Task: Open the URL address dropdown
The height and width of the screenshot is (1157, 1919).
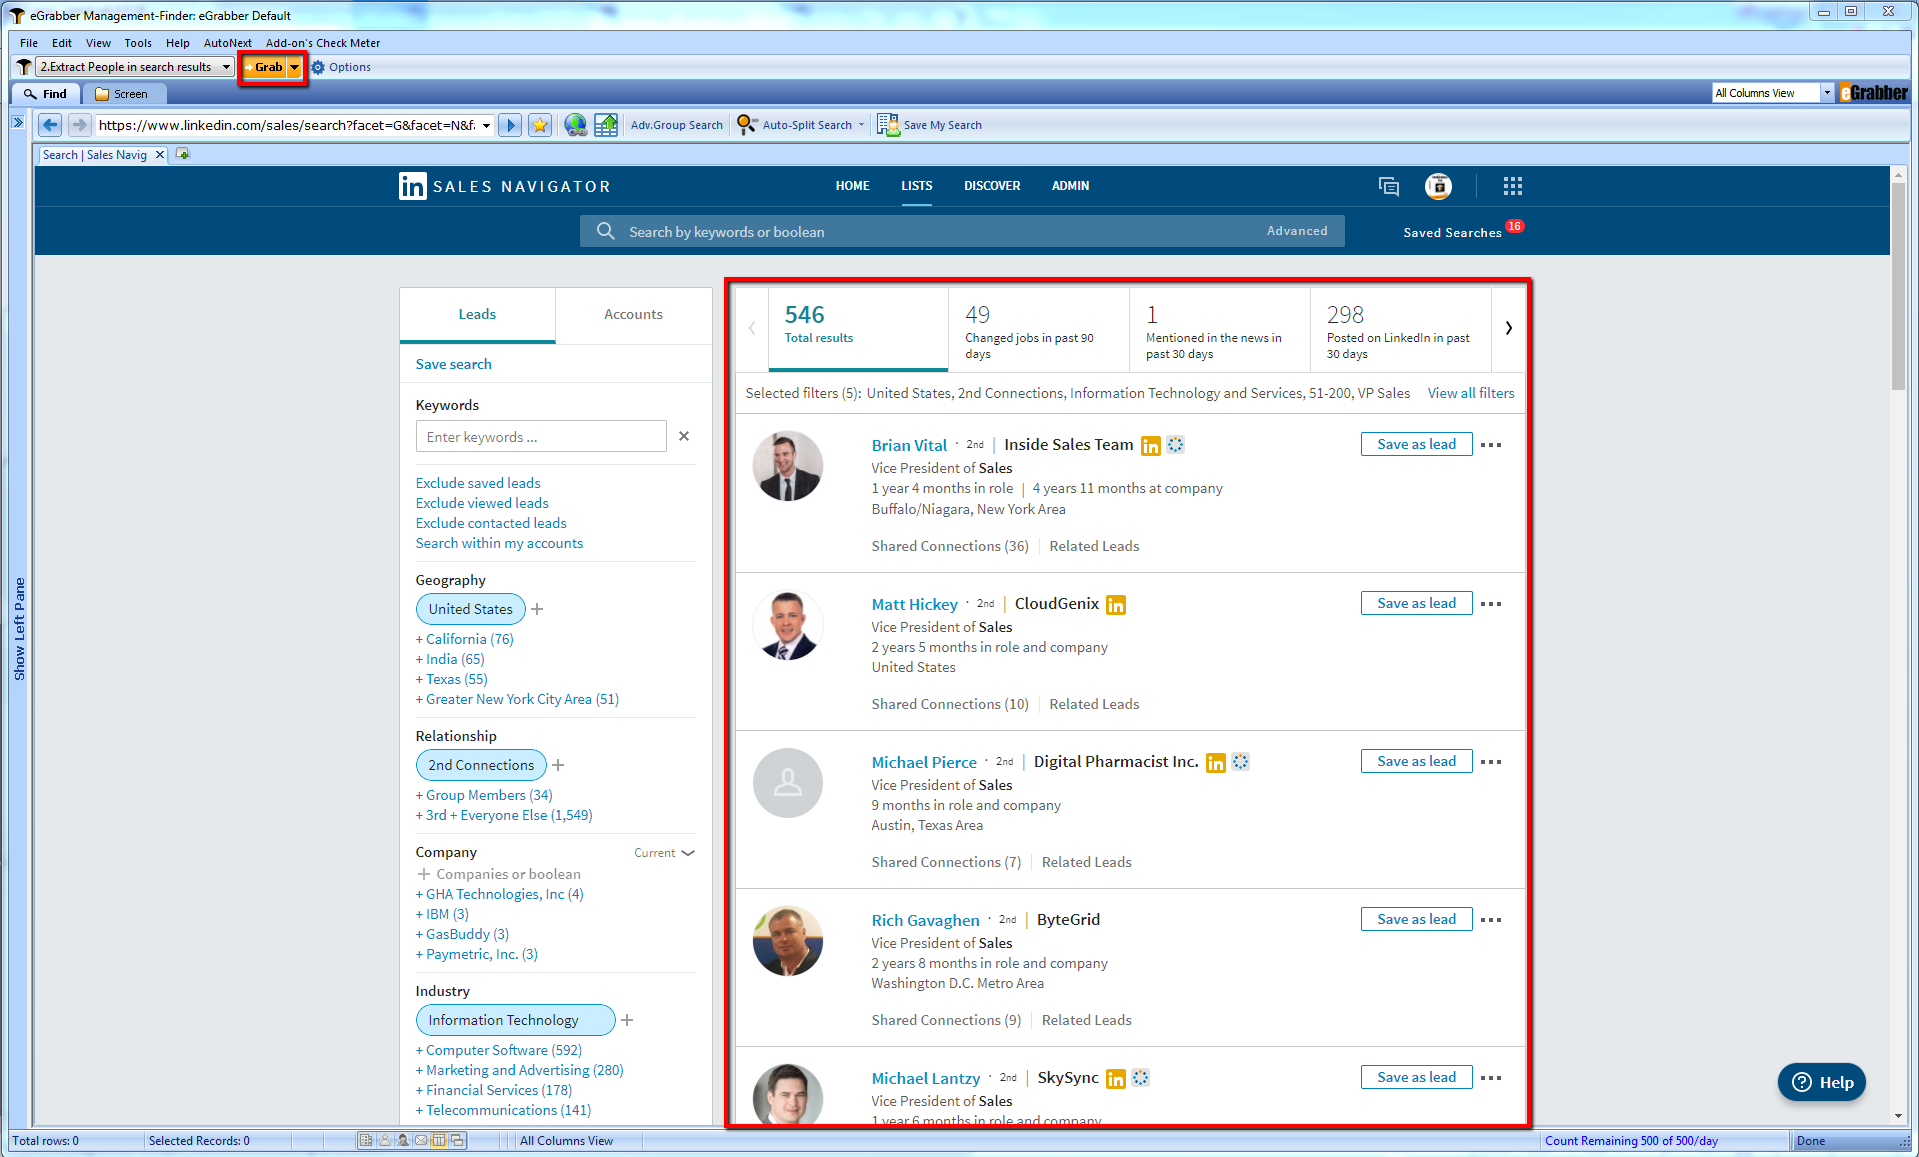Action: [487, 125]
